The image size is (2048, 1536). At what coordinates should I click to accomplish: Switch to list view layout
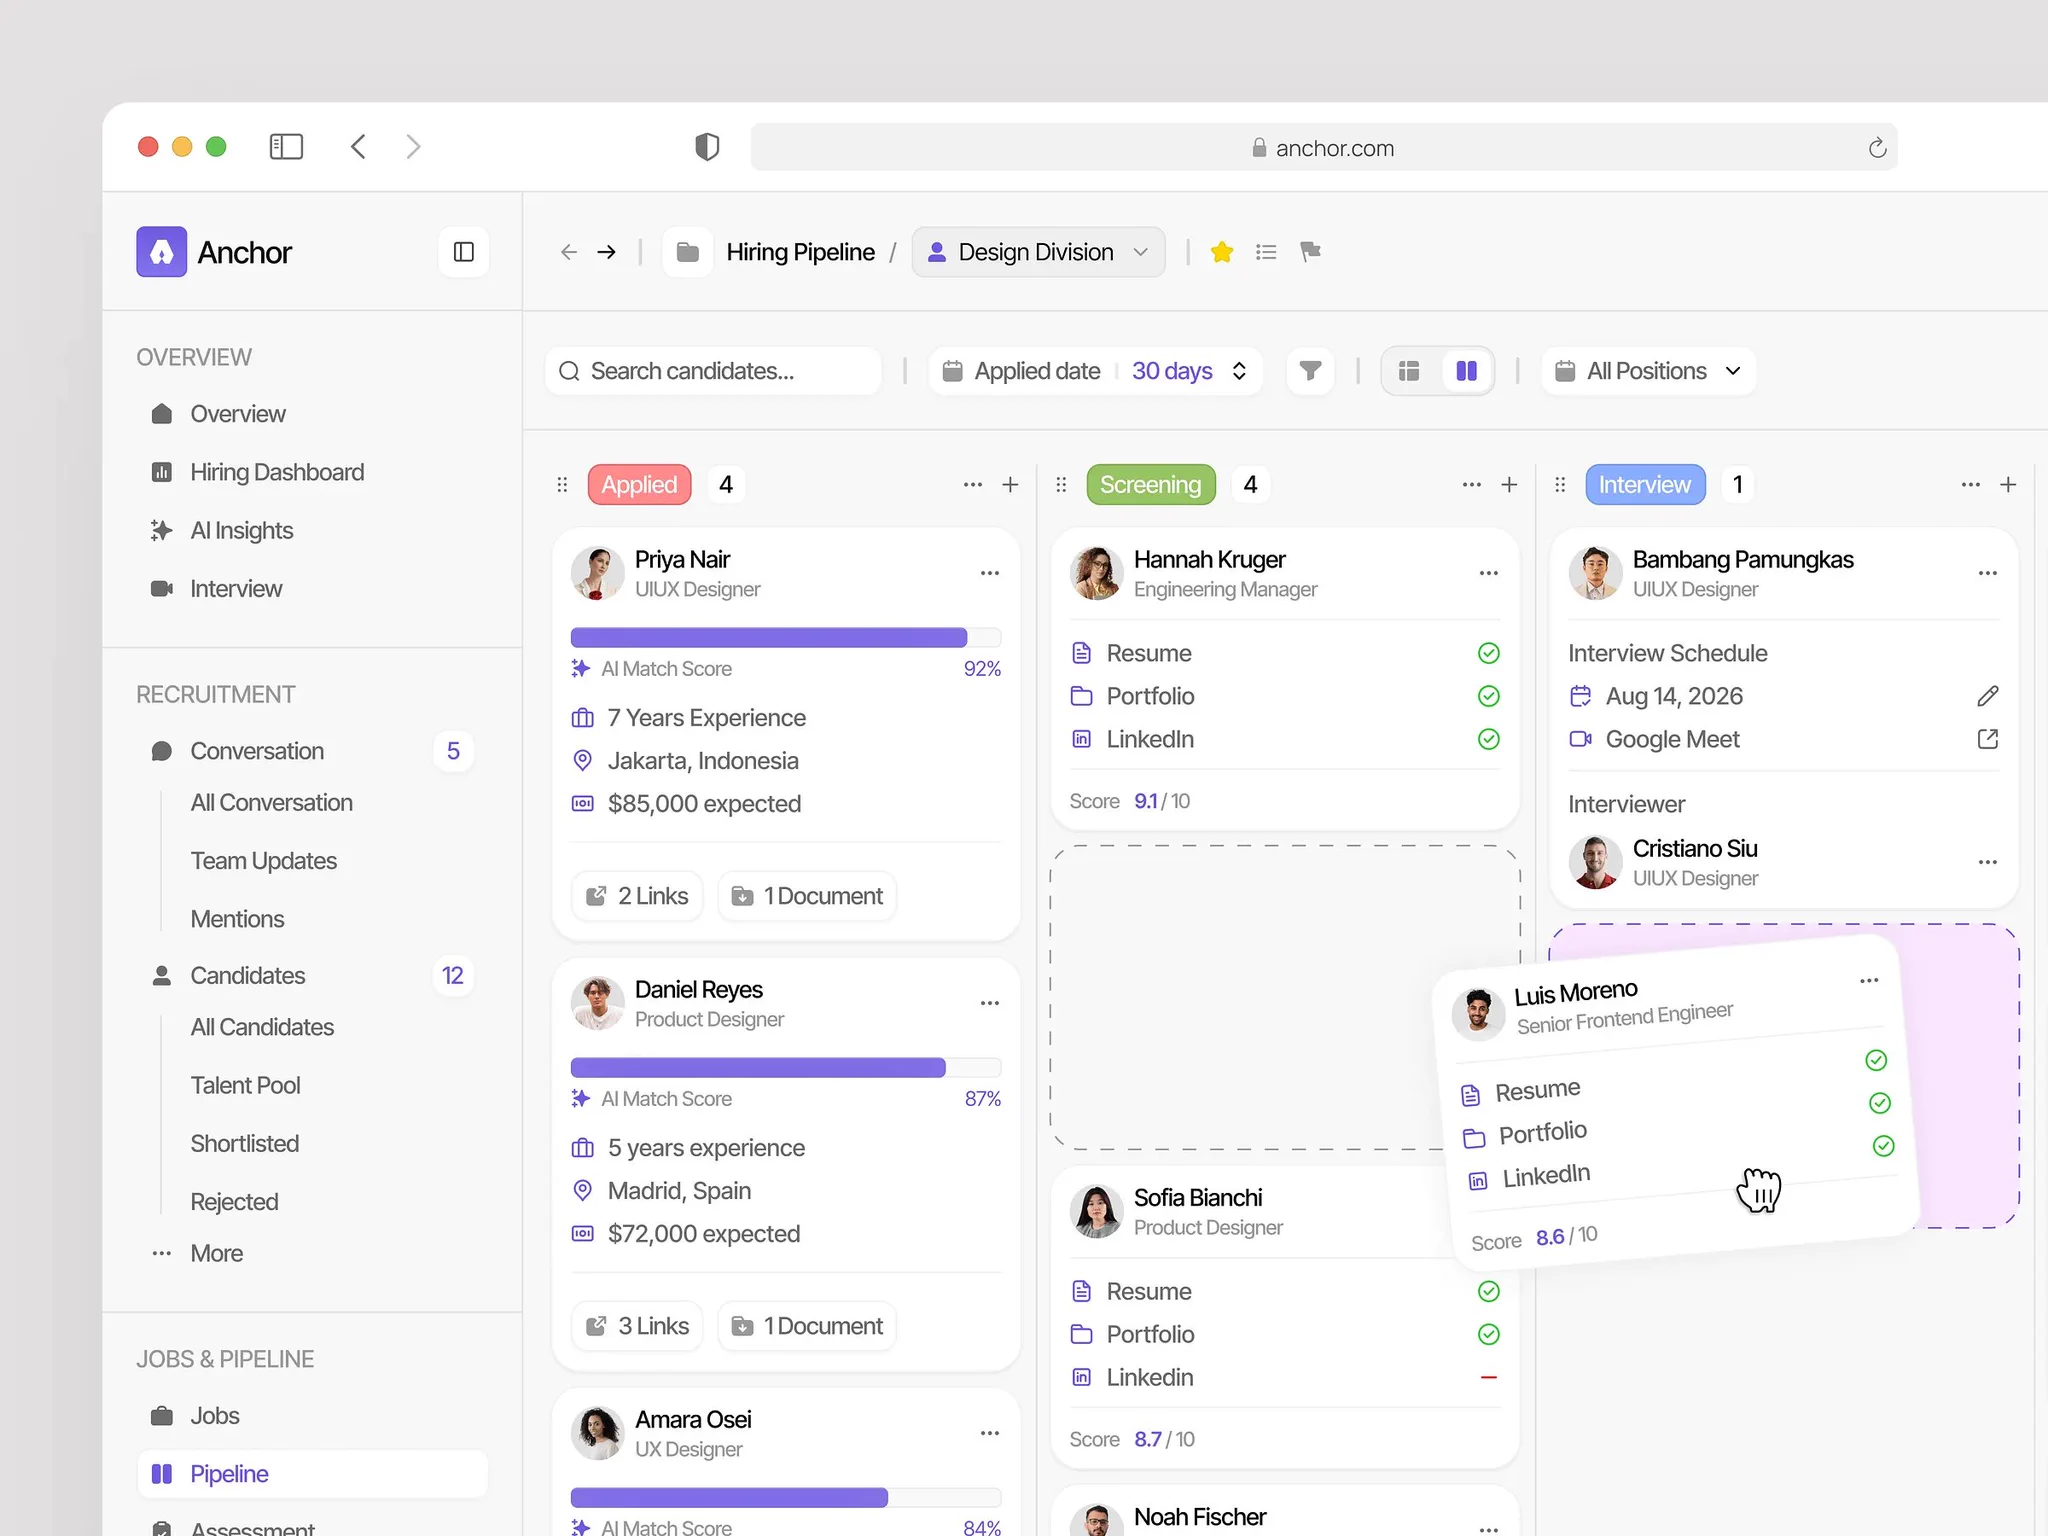click(1409, 371)
